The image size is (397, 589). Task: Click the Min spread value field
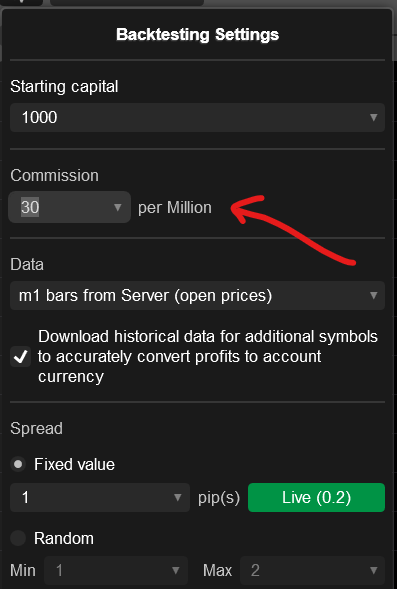click(x=116, y=571)
